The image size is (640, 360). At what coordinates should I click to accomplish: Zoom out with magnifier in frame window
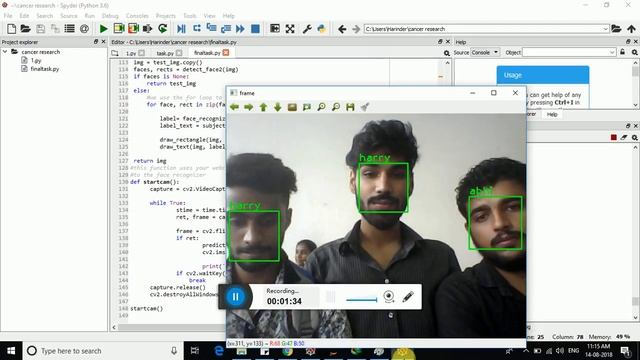pos(336,107)
